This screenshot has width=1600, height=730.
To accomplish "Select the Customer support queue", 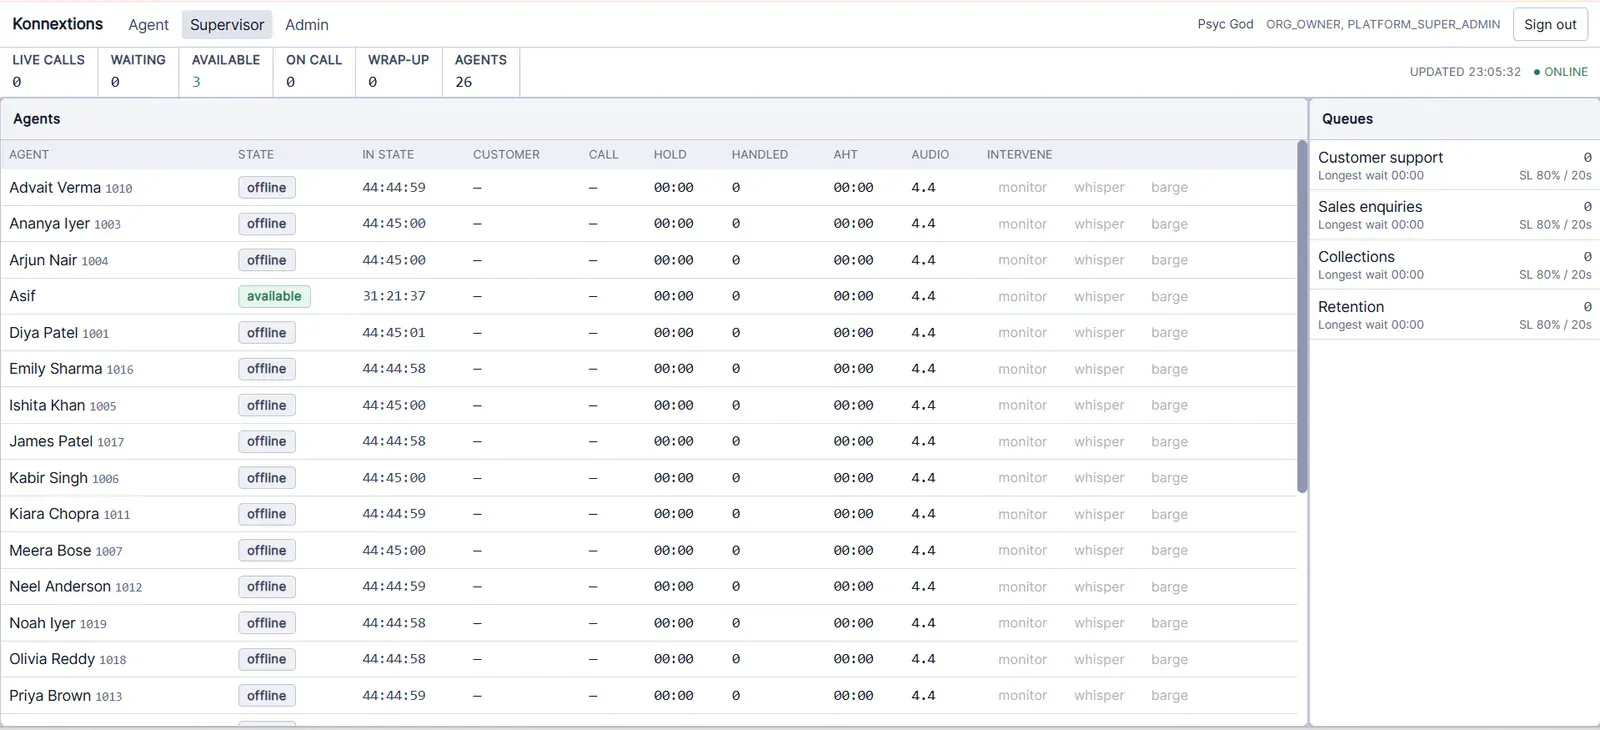I will point(1455,165).
